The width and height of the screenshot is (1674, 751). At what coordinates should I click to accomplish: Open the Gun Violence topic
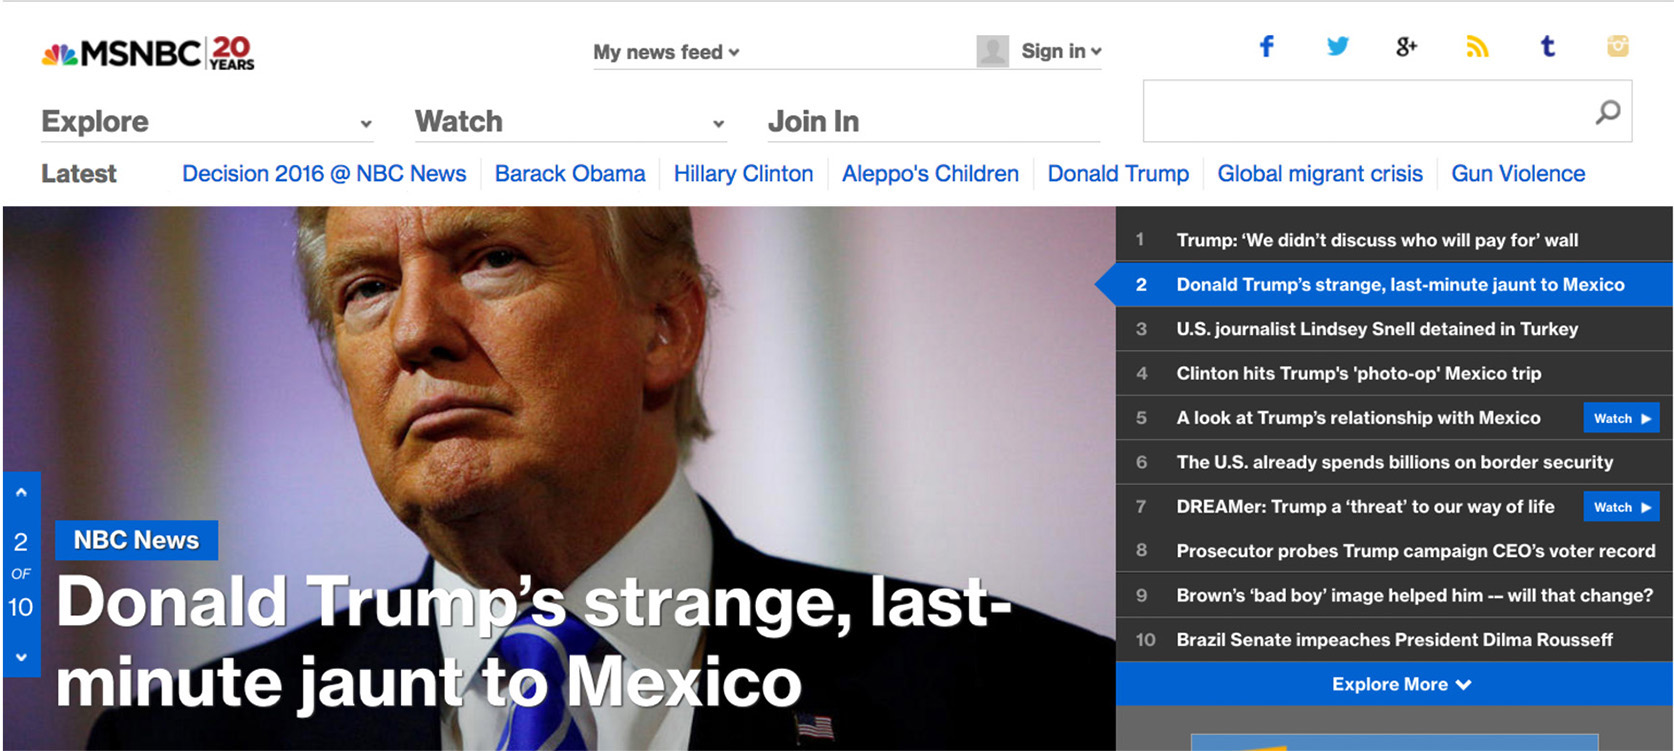(x=1518, y=174)
